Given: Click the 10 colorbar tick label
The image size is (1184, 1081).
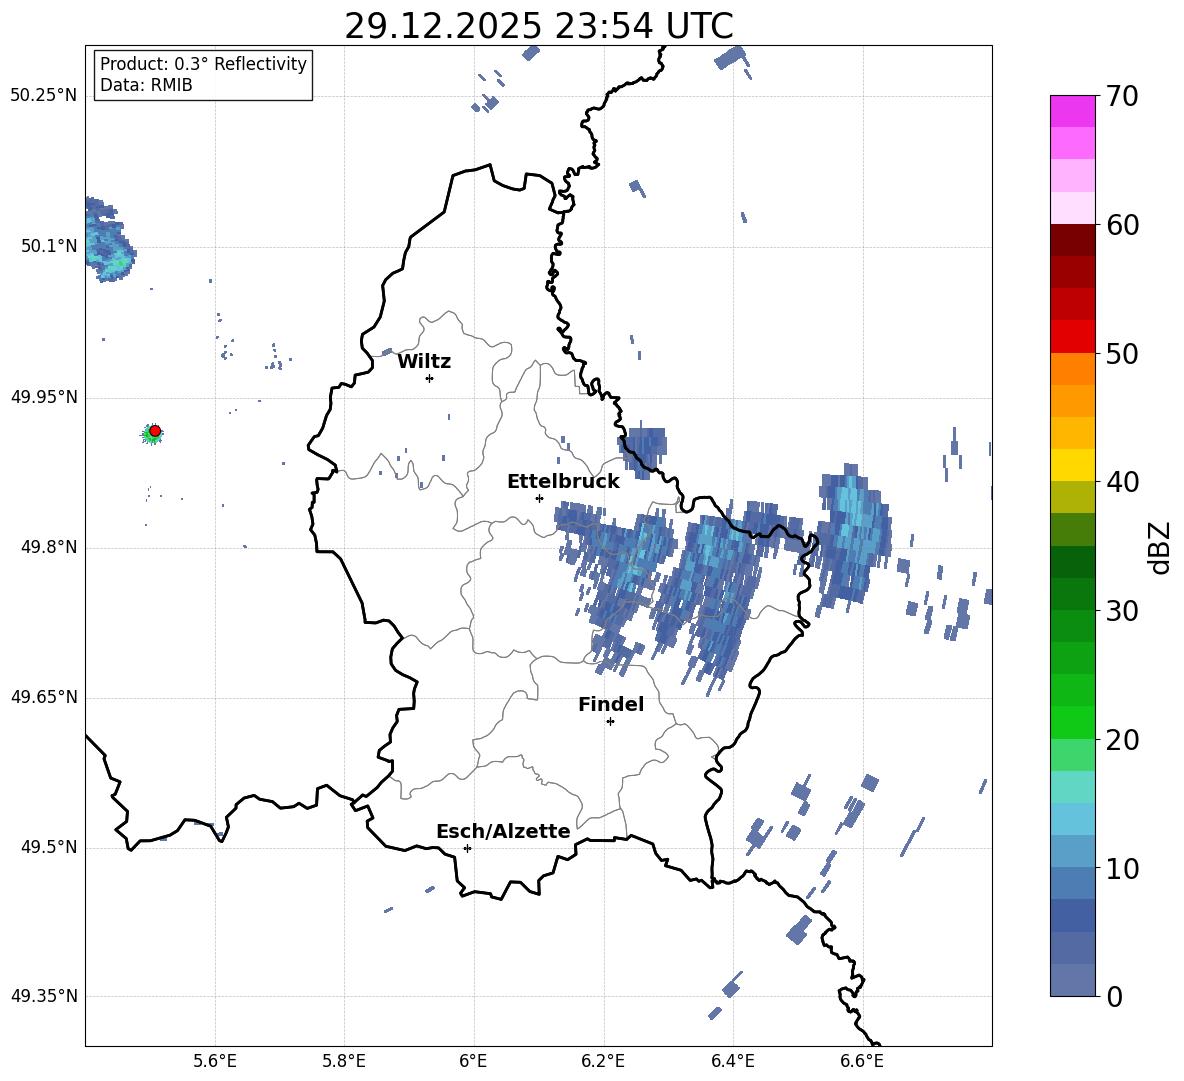Looking at the screenshot, I should [1121, 868].
